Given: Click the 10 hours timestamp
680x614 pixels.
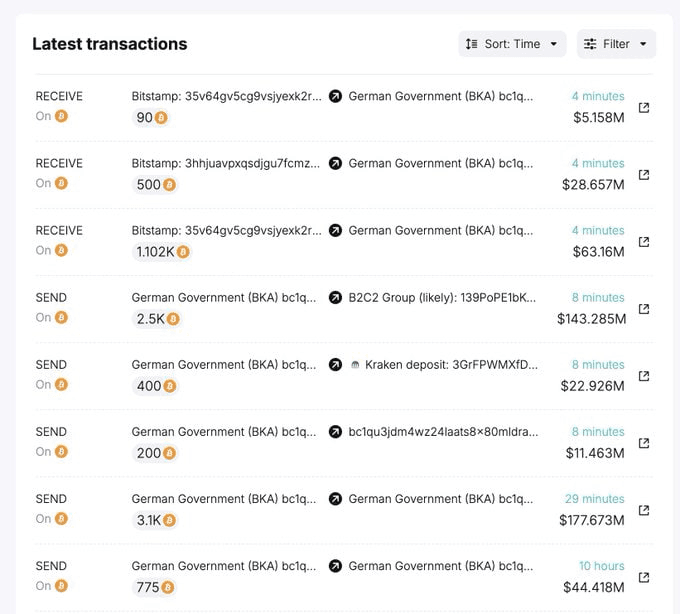Looking at the screenshot, I should coord(602,566).
